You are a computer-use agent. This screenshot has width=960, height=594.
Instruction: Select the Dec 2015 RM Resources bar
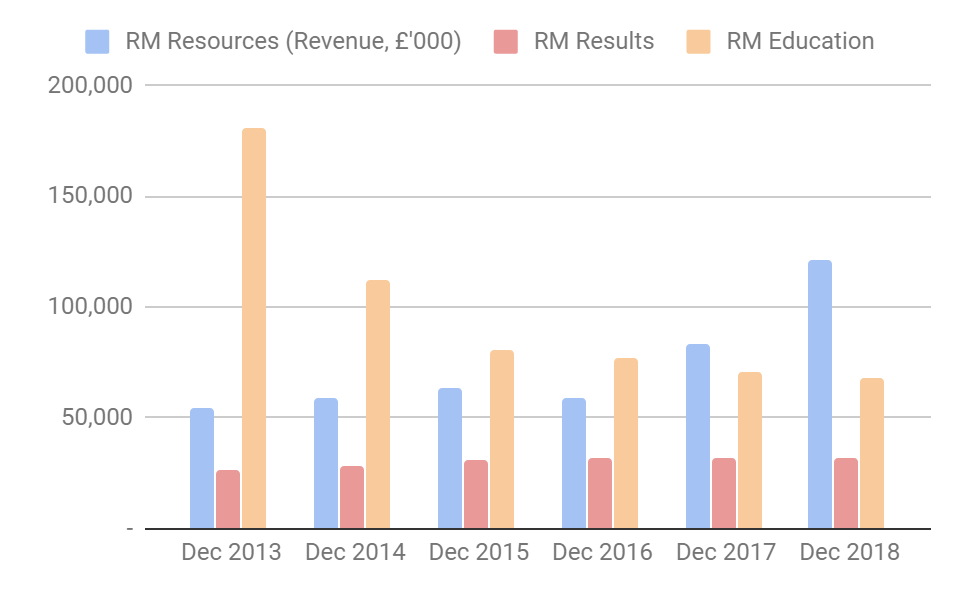click(x=450, y=458)
